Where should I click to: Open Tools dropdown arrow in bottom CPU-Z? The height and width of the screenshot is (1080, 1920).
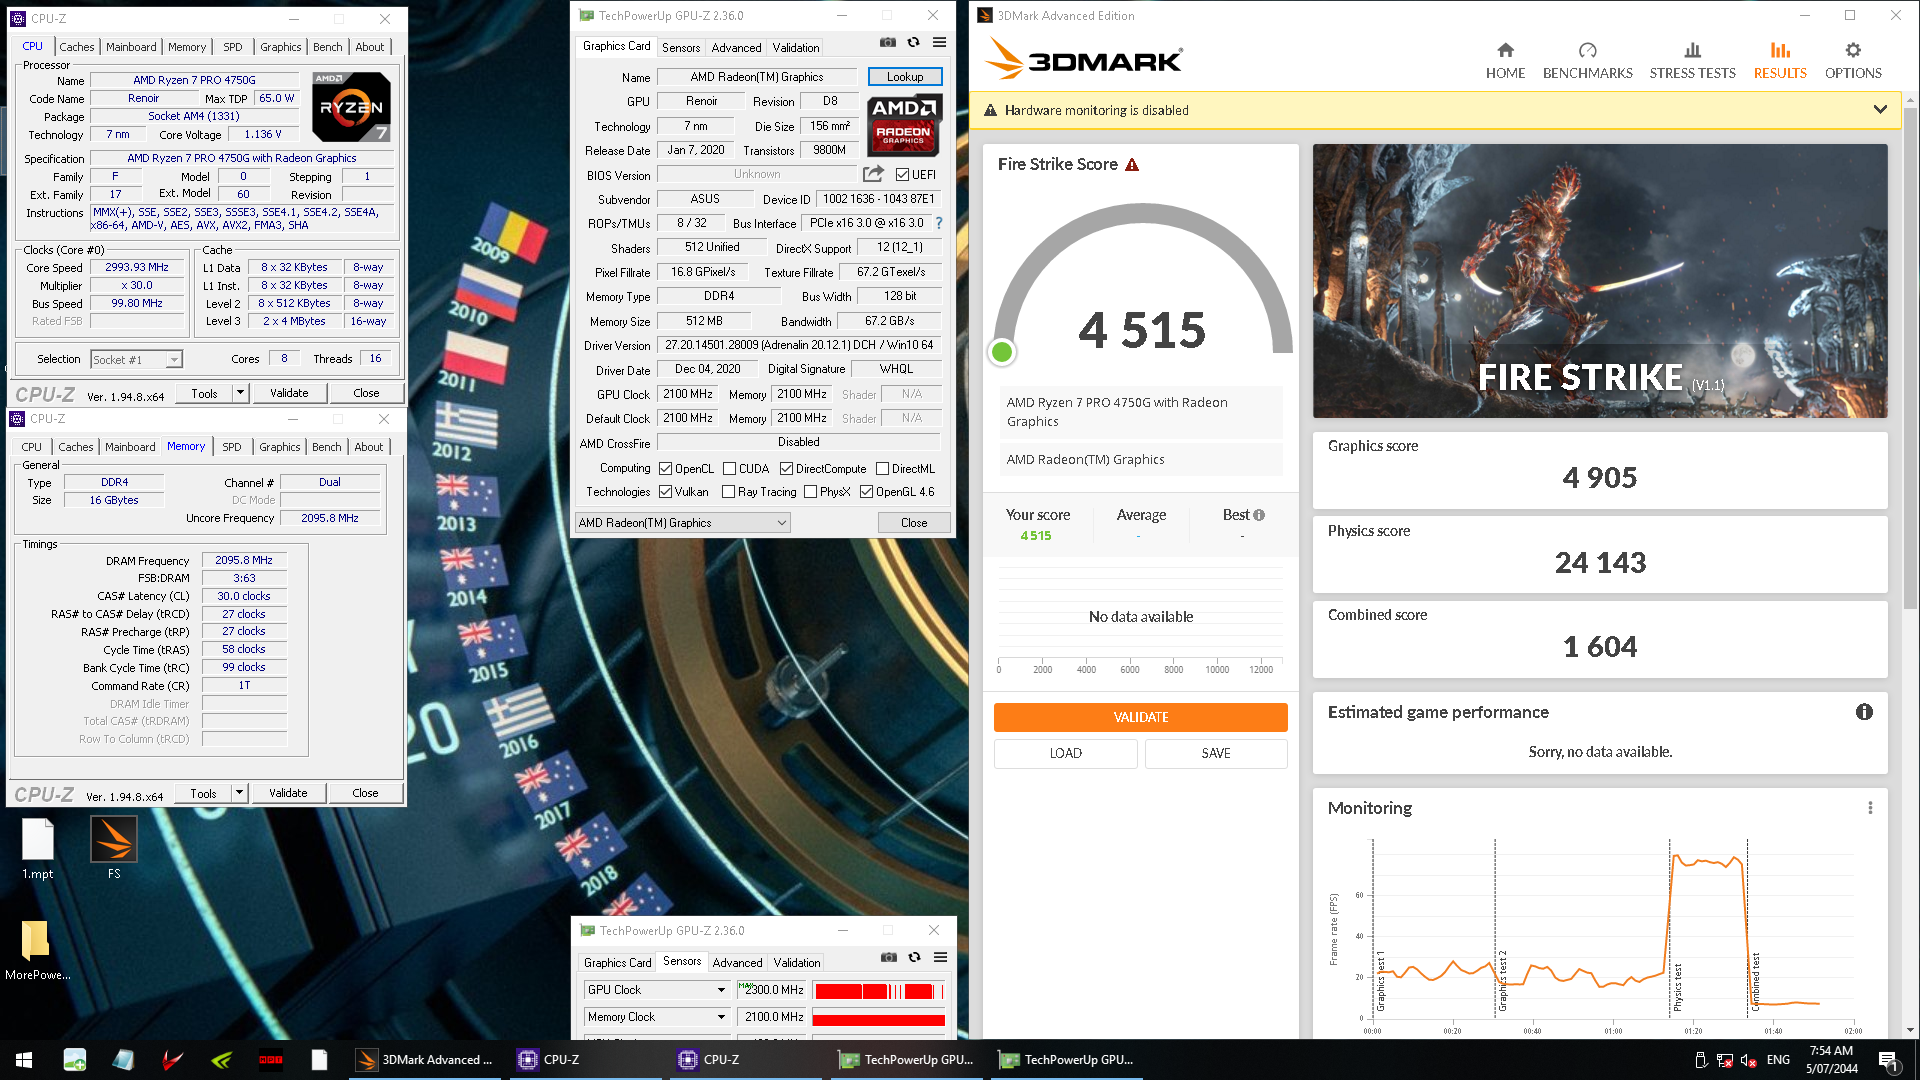[x=239, y=793]
